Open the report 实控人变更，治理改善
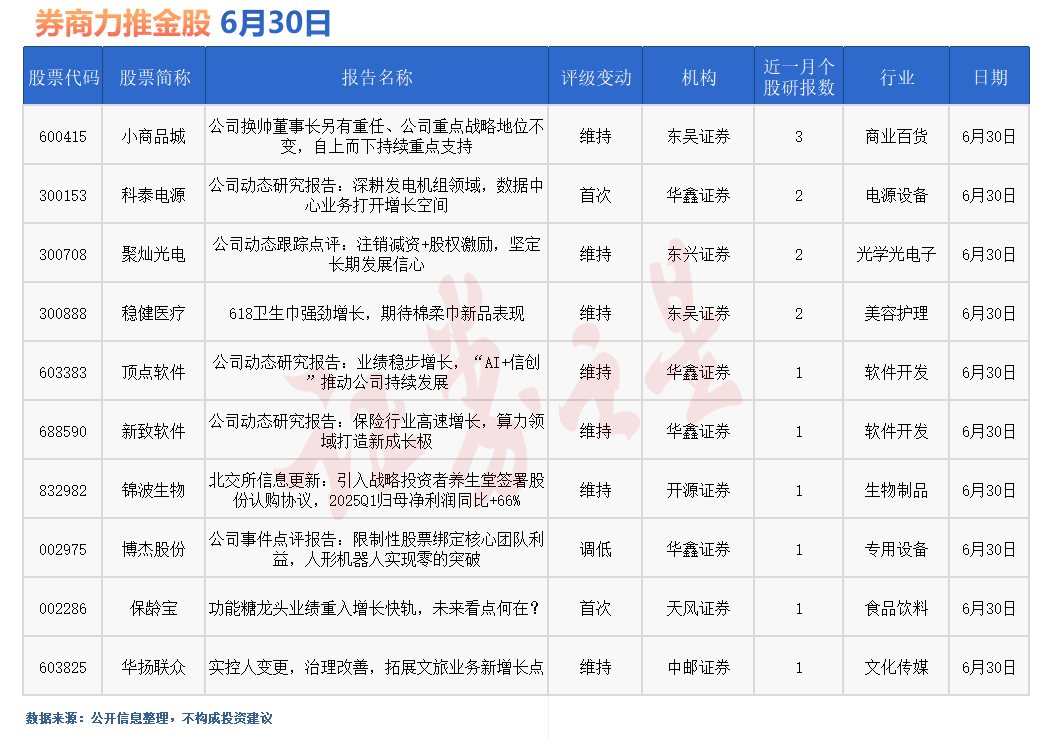Image resolution: width=1056 pixels, height=744 pixels. pyautogui.click(x=376, y=668)
